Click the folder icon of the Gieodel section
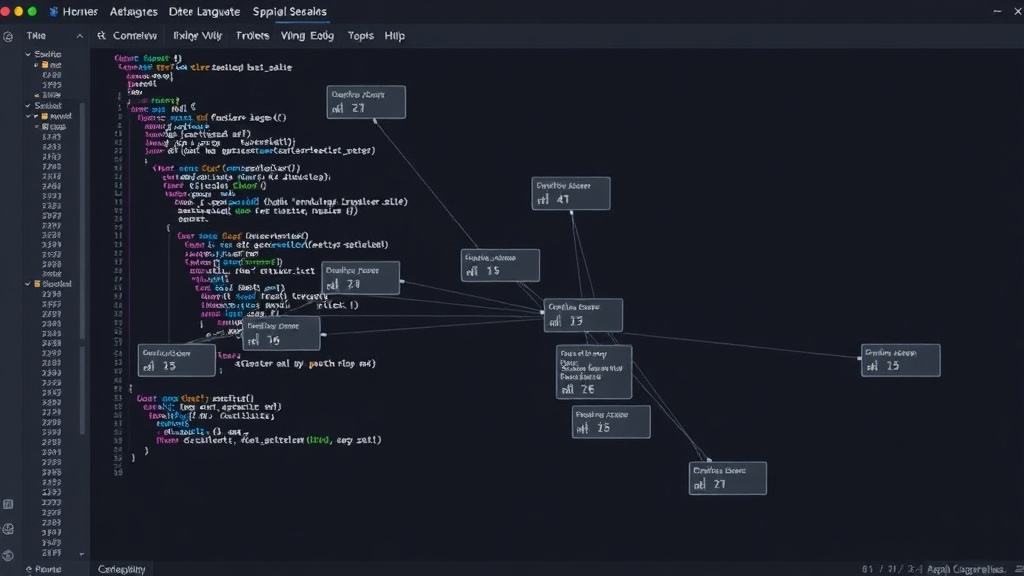 coord(37,284)
